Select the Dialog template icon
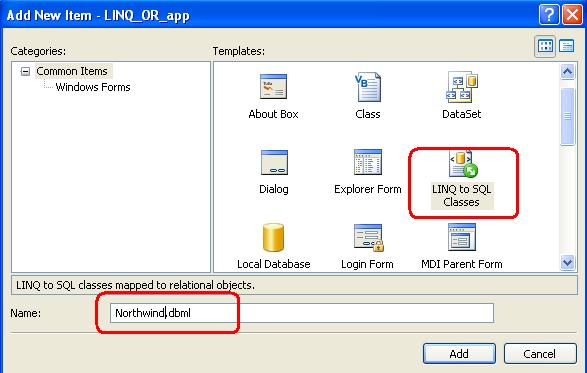 click(x=274, y=163)
